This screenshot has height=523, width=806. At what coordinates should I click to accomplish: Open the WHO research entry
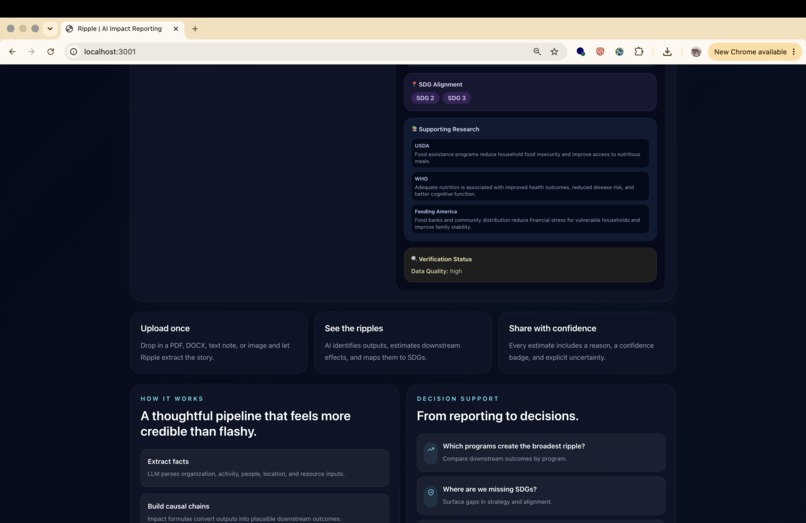[530, 186]
